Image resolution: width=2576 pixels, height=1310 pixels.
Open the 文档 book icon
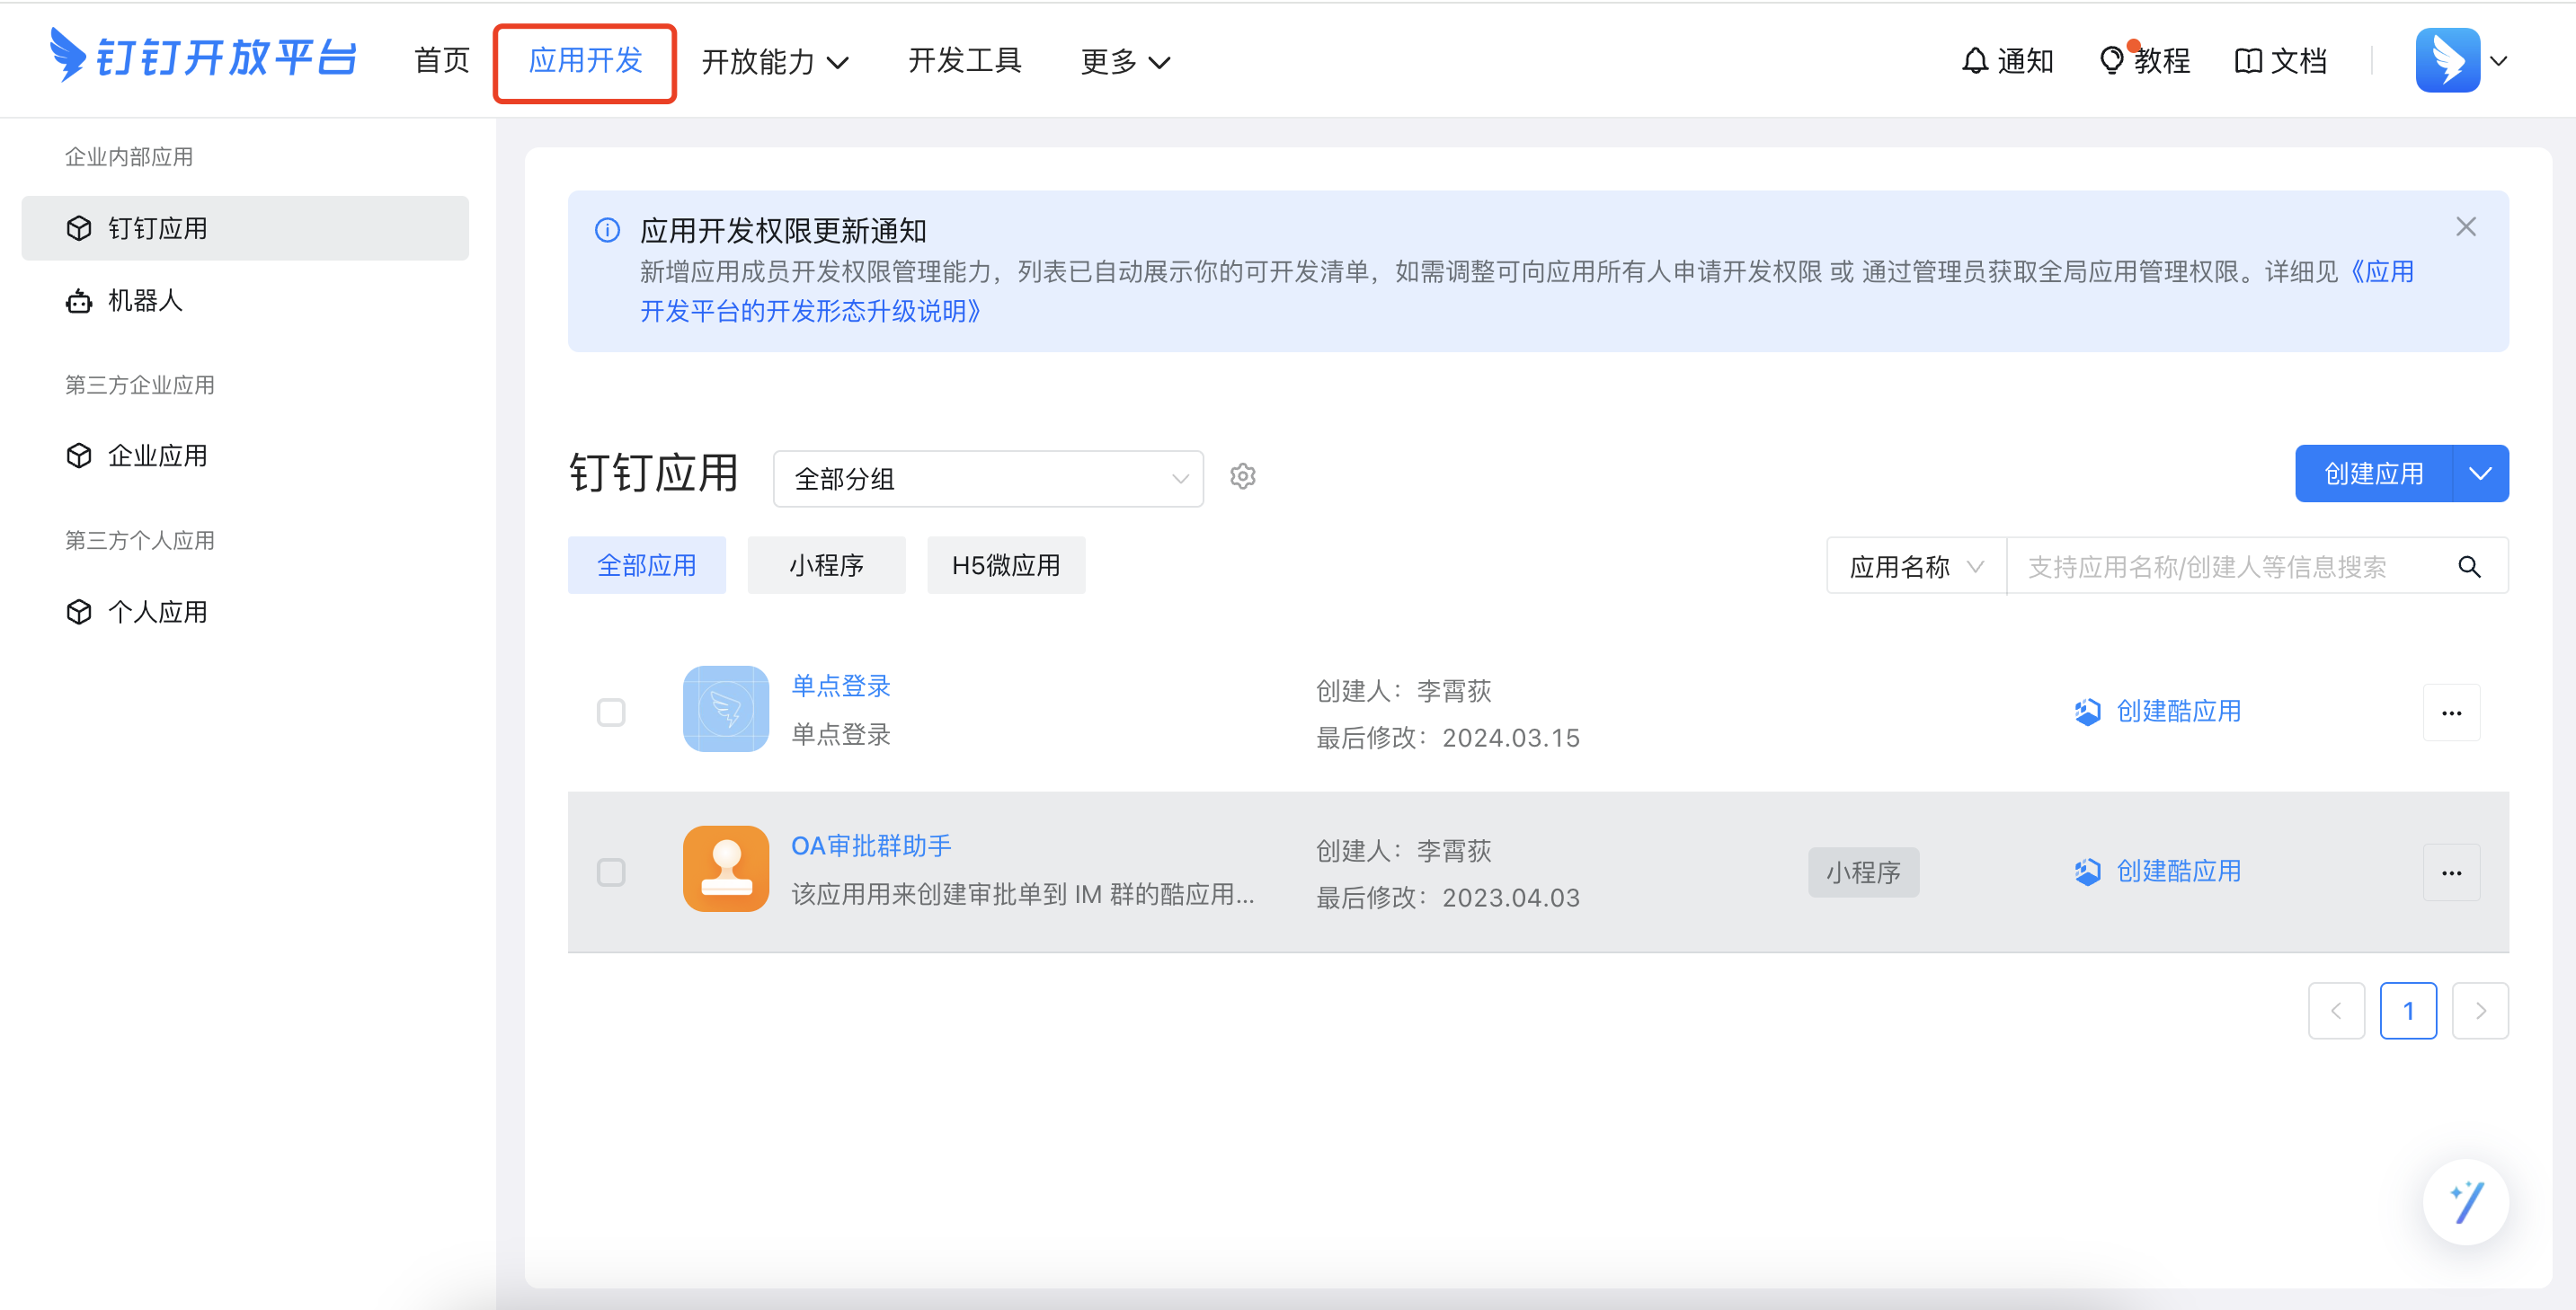tap(2247, 61)
